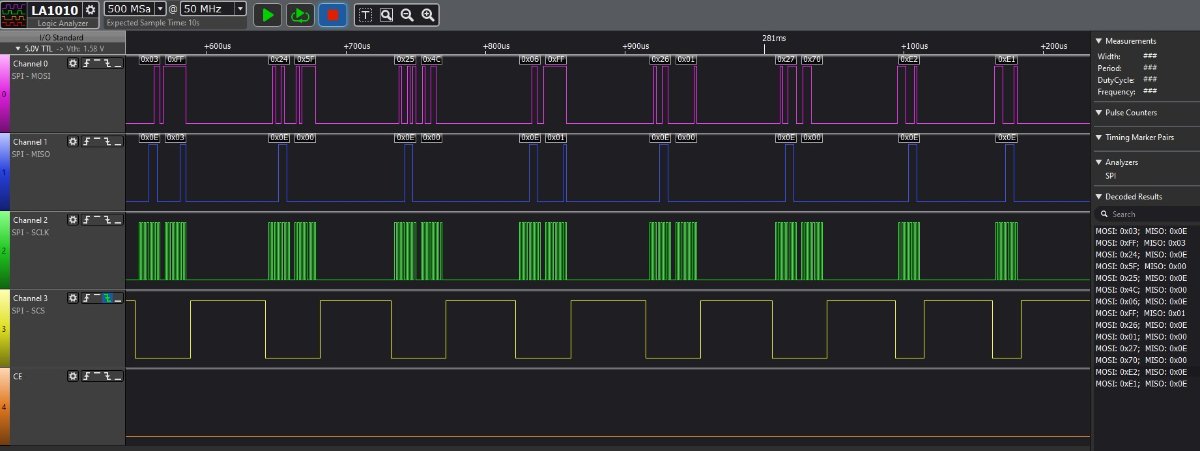Open LA1010 device settings gear

click(90, 10)
